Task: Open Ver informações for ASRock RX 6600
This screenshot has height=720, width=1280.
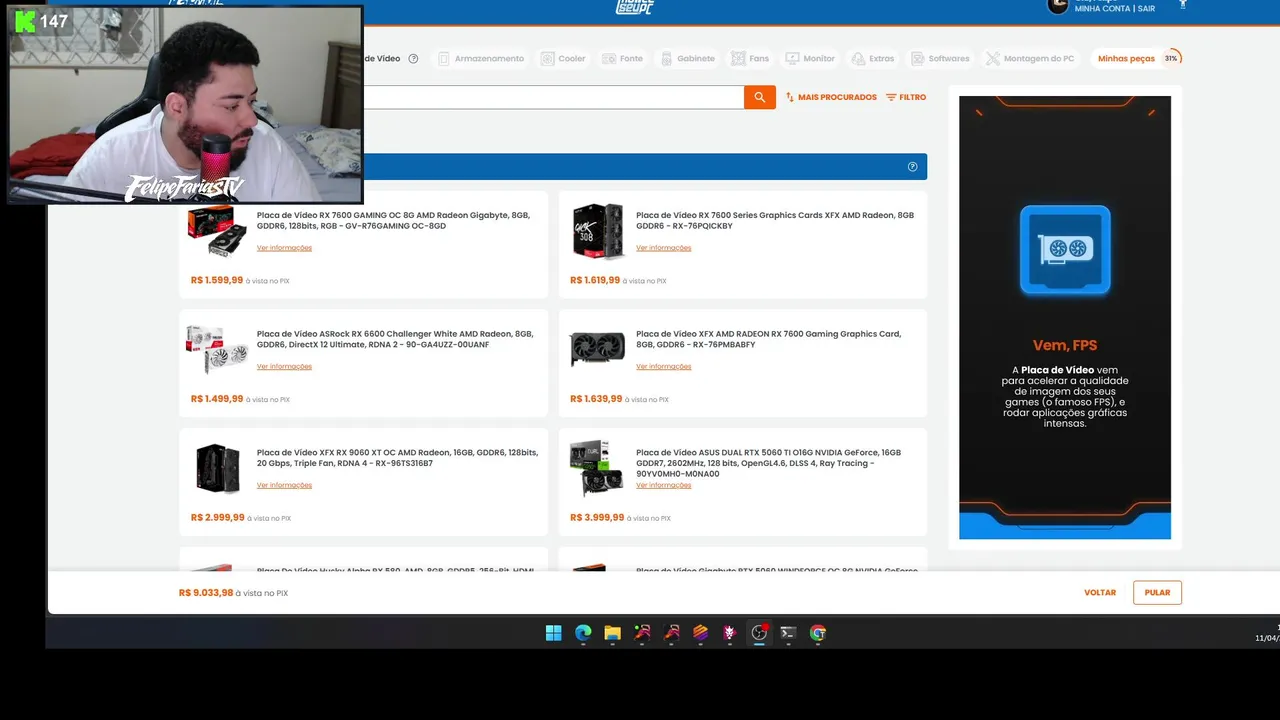Action: click(x=284, y=367)
